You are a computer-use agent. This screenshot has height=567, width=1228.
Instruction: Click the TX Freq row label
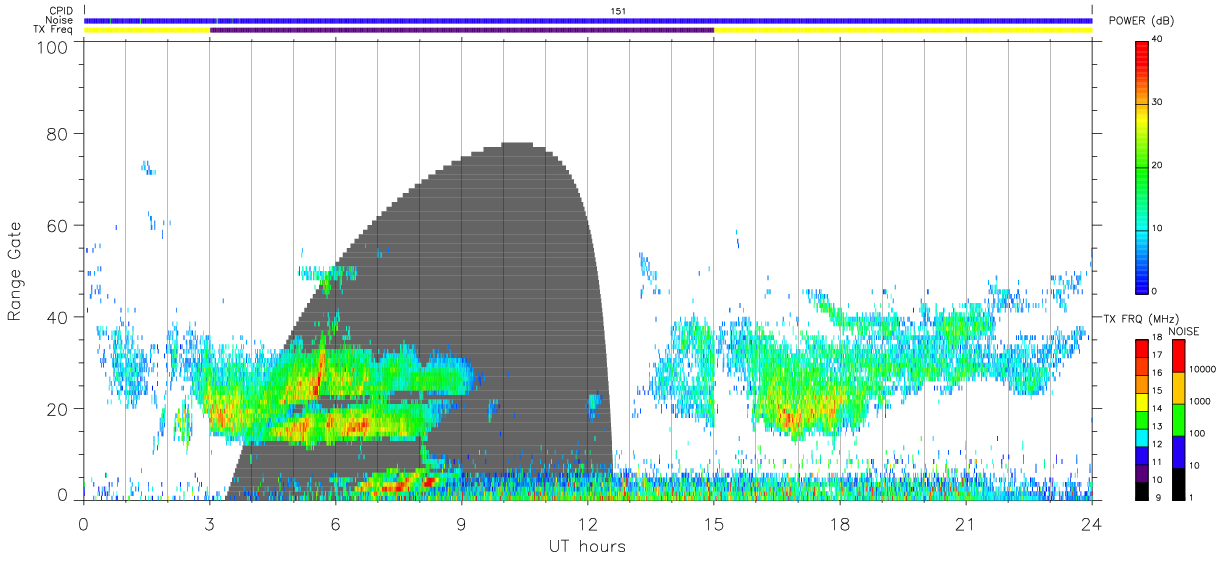click(54, 30)
